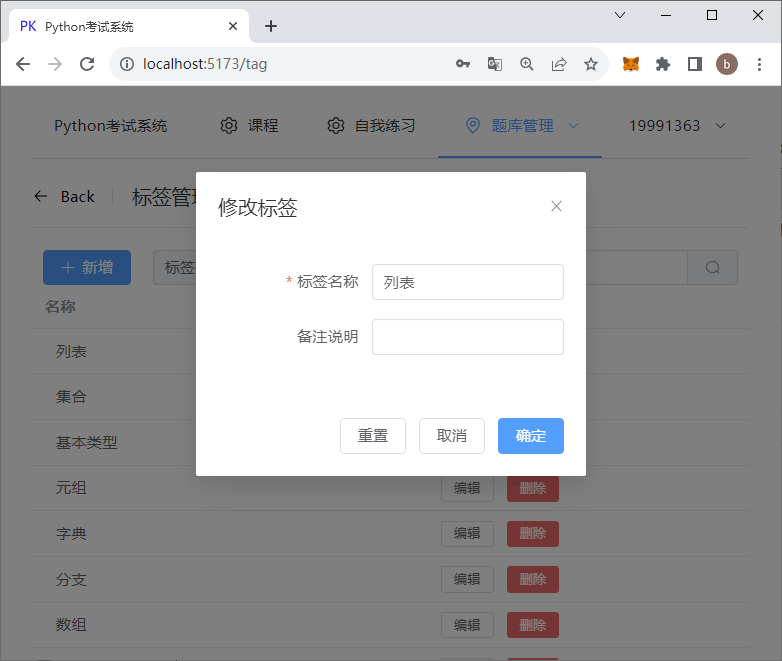Open the tab search chevron
782x661 pixels.
(x=620, y=15)
